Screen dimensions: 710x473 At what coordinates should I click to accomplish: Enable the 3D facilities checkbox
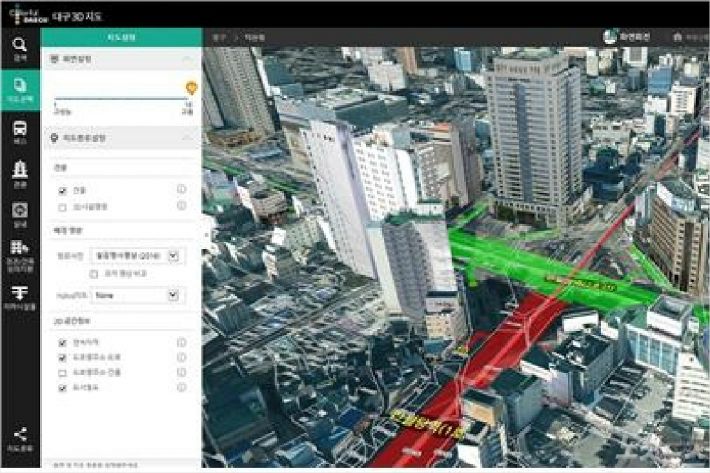[x=62, y=206]
